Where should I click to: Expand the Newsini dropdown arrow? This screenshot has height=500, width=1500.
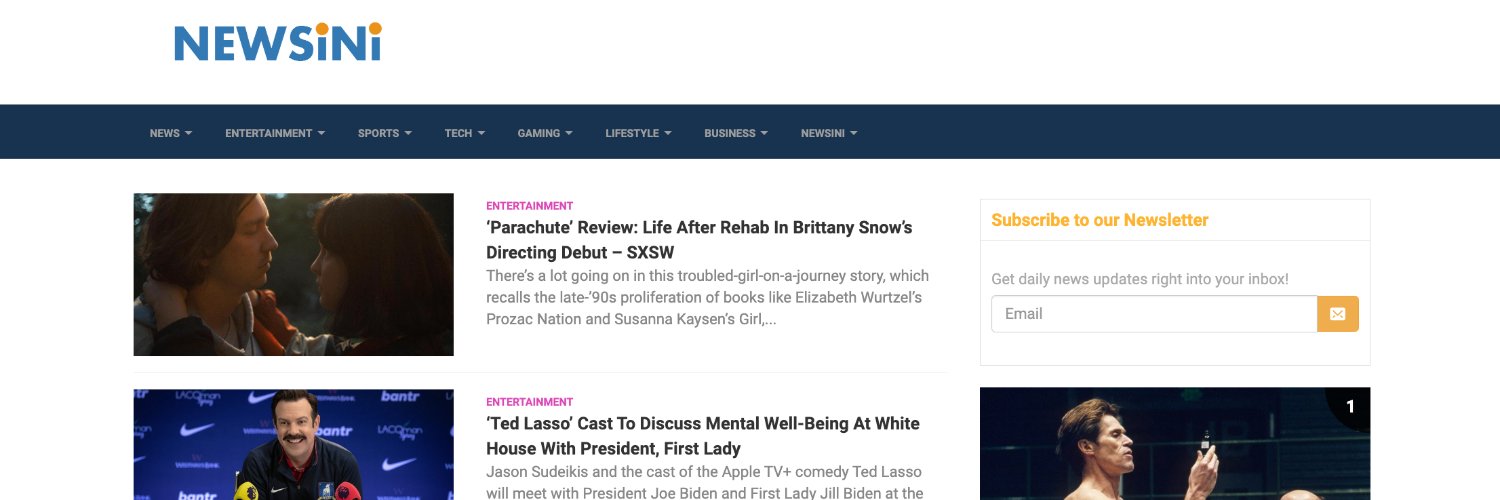pyautogui.click(x=854, y=133)
